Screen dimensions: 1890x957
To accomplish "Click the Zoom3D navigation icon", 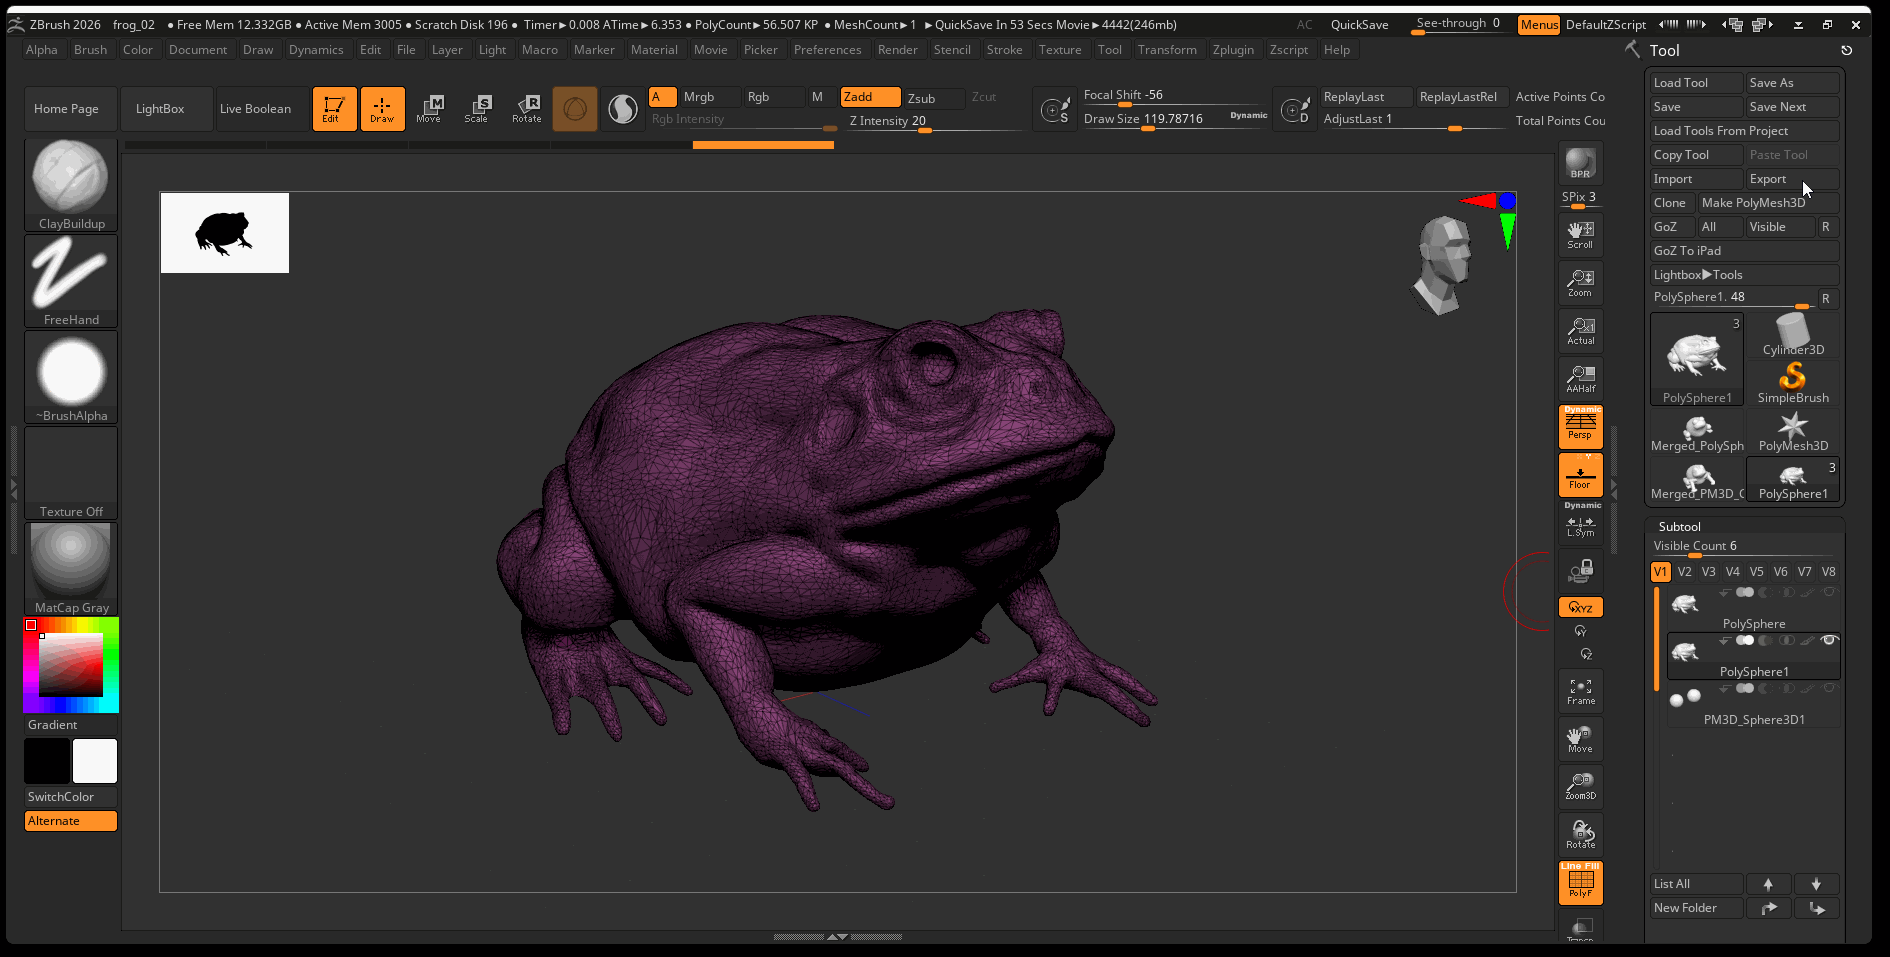I will (x=1580, y=786).
